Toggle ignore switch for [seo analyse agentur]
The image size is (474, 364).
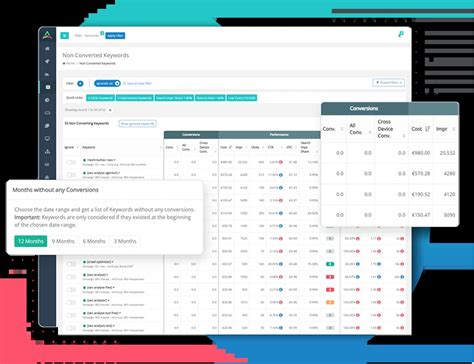click(x=71, y=175)
